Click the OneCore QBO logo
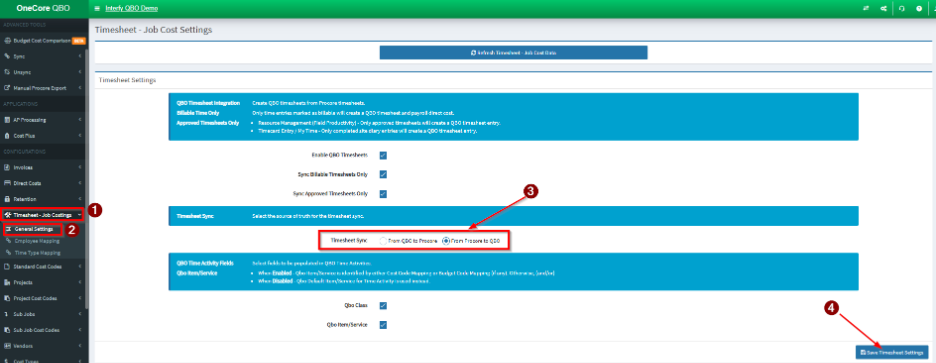The width and height of the screenshot is (936, 363). click(x=44, y=8)
